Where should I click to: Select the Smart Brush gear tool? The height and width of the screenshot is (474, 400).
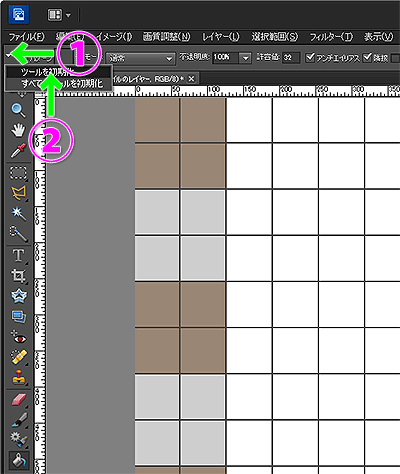coord(19,439)
